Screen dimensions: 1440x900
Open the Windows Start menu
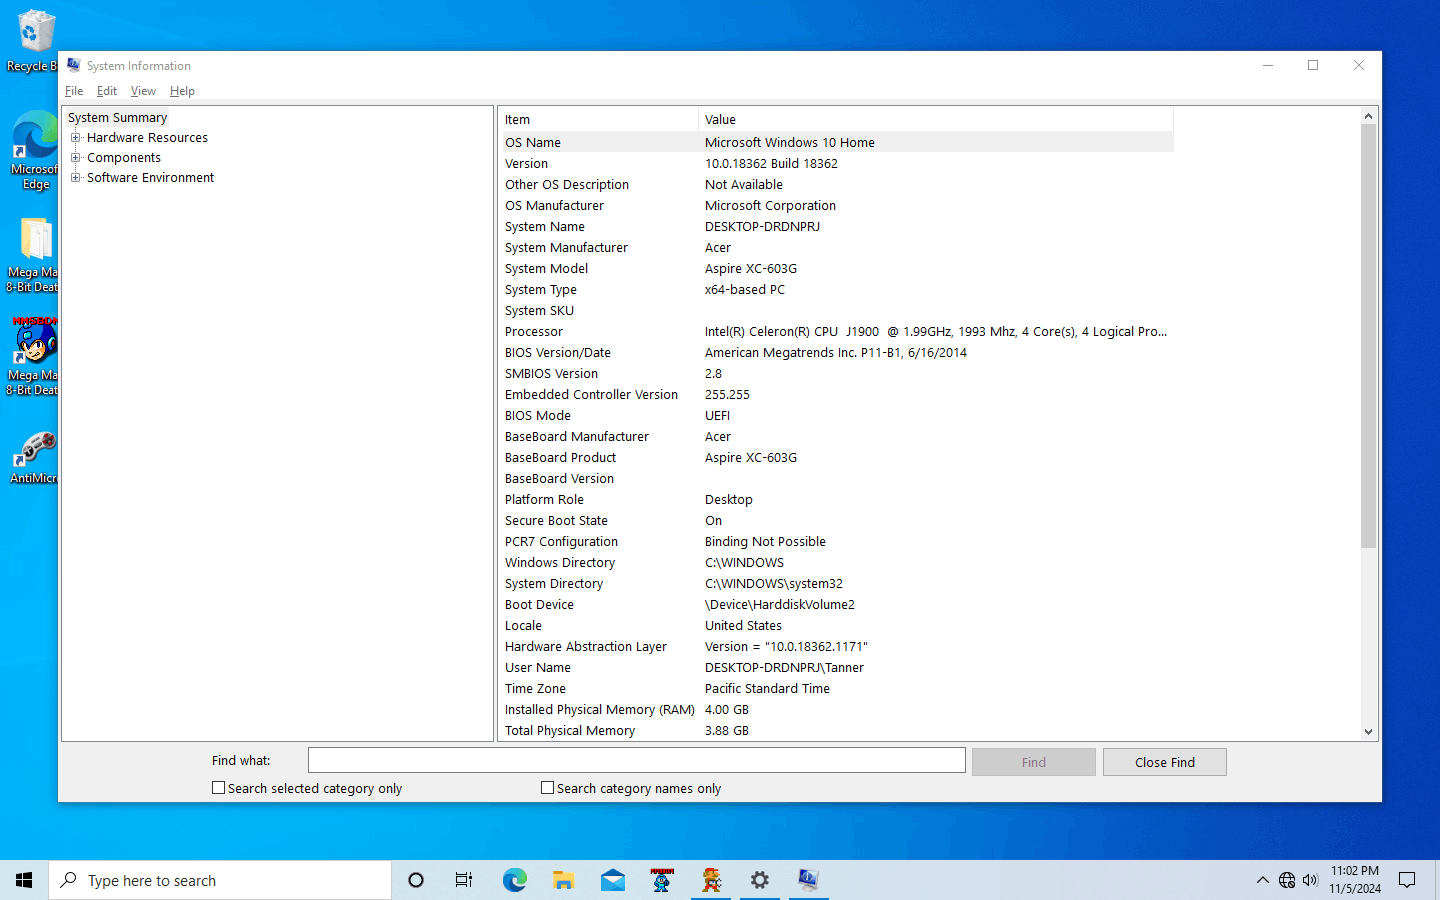tap(24, 880)
